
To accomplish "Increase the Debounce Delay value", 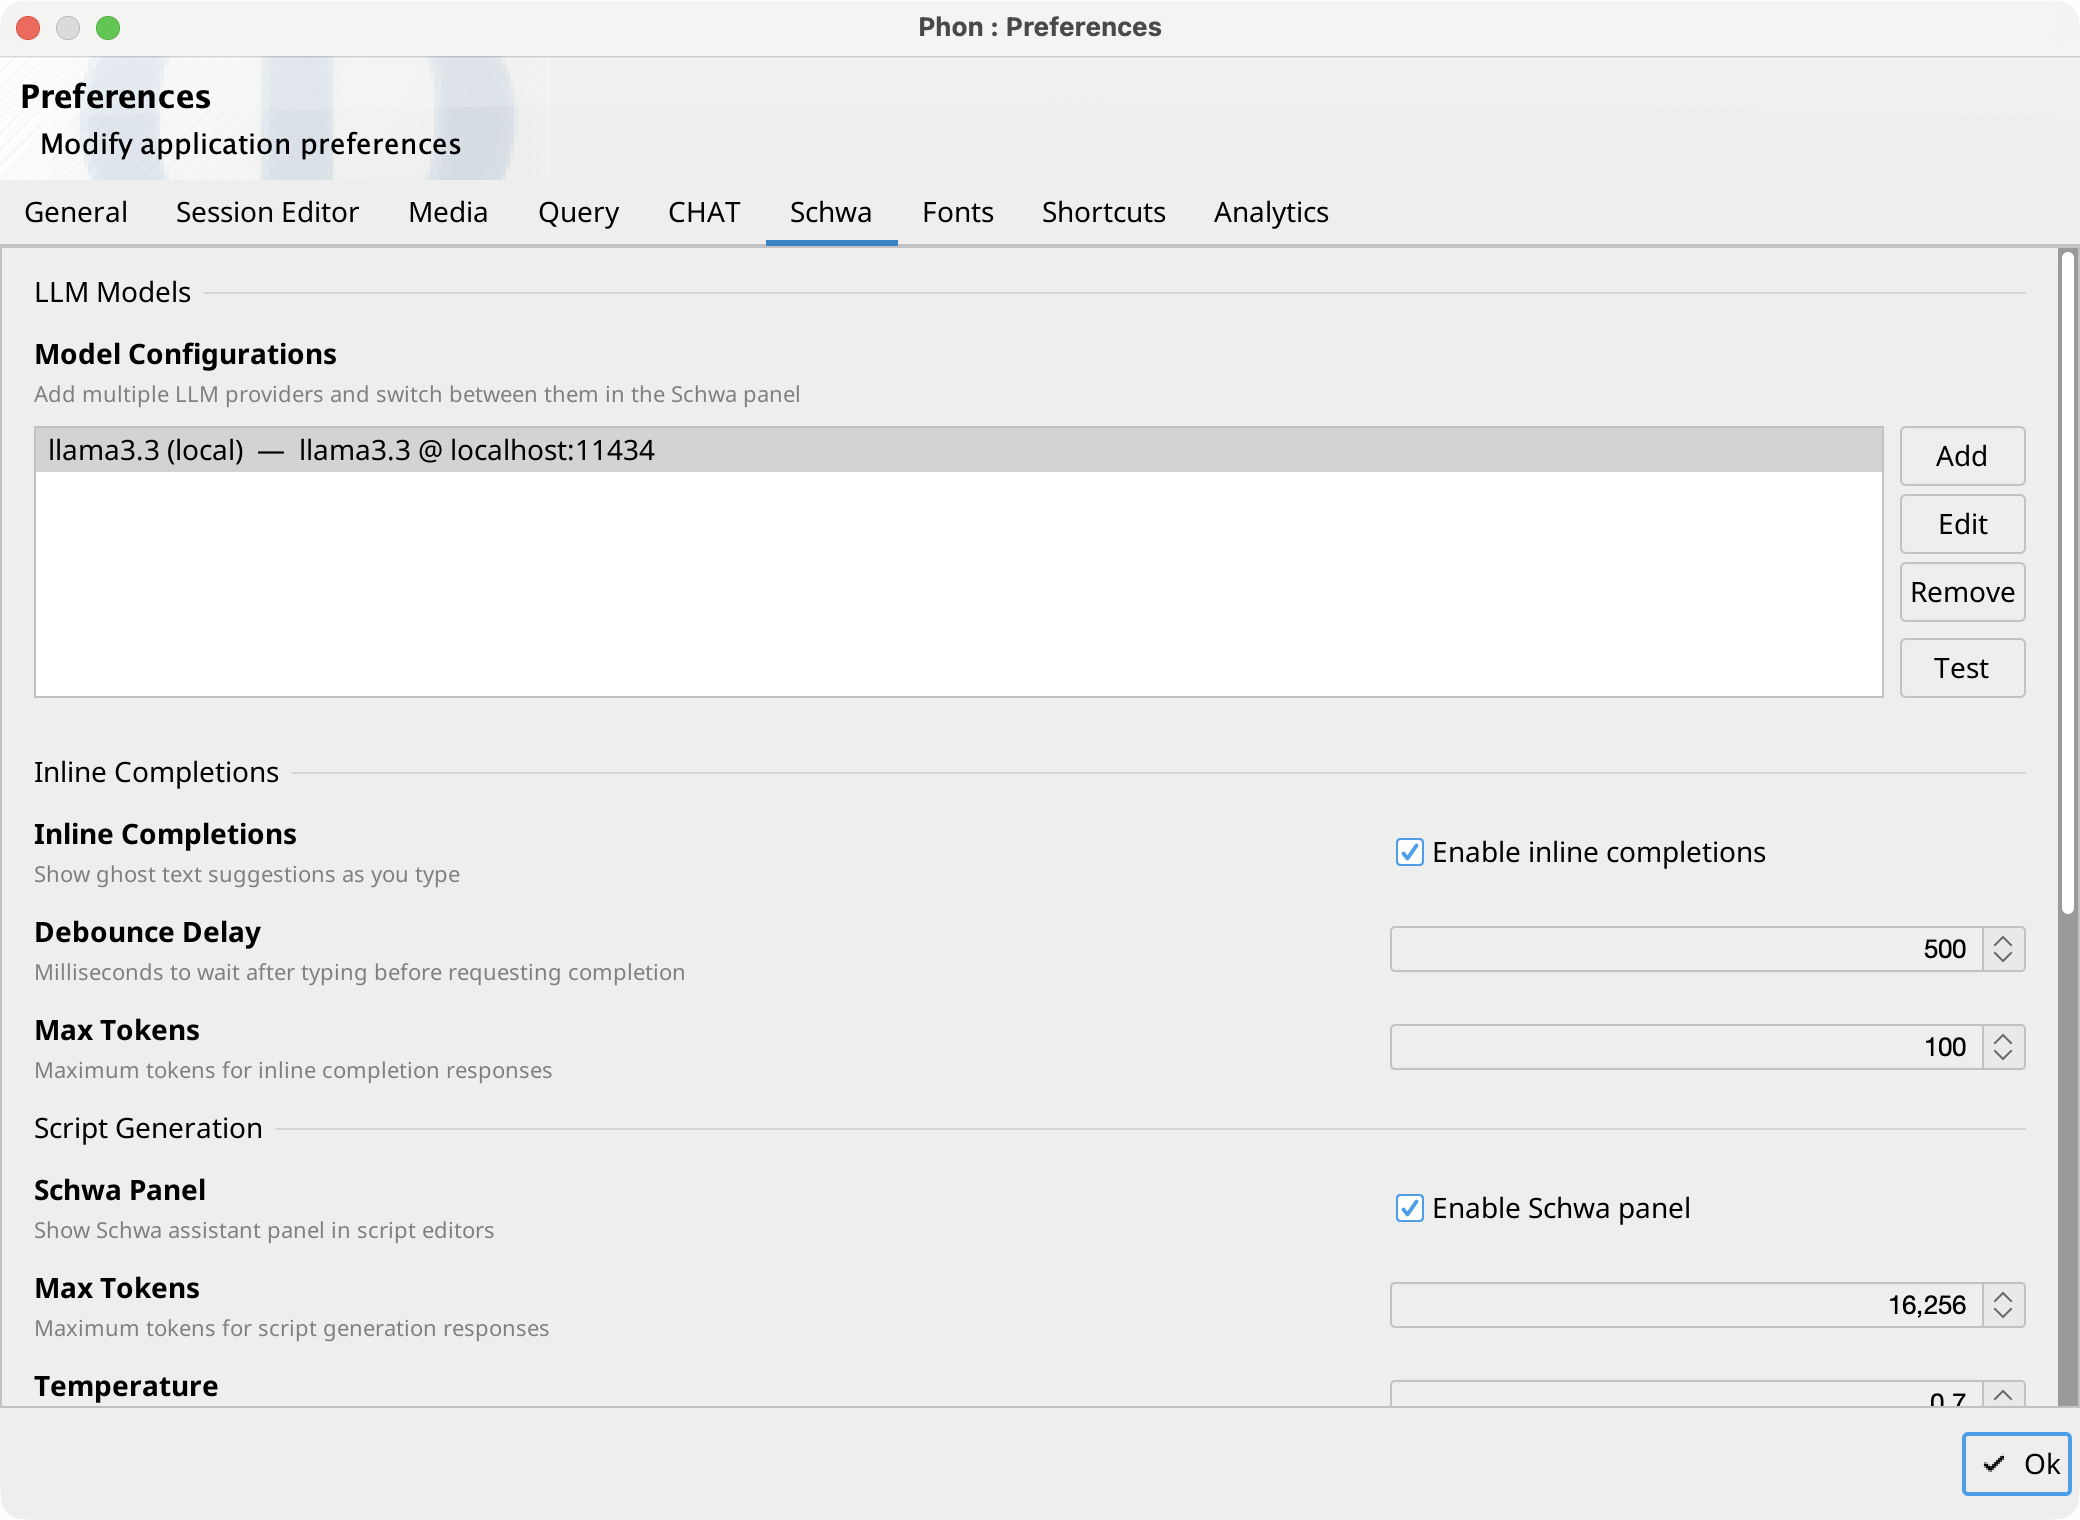I will tap(2003, 940).
